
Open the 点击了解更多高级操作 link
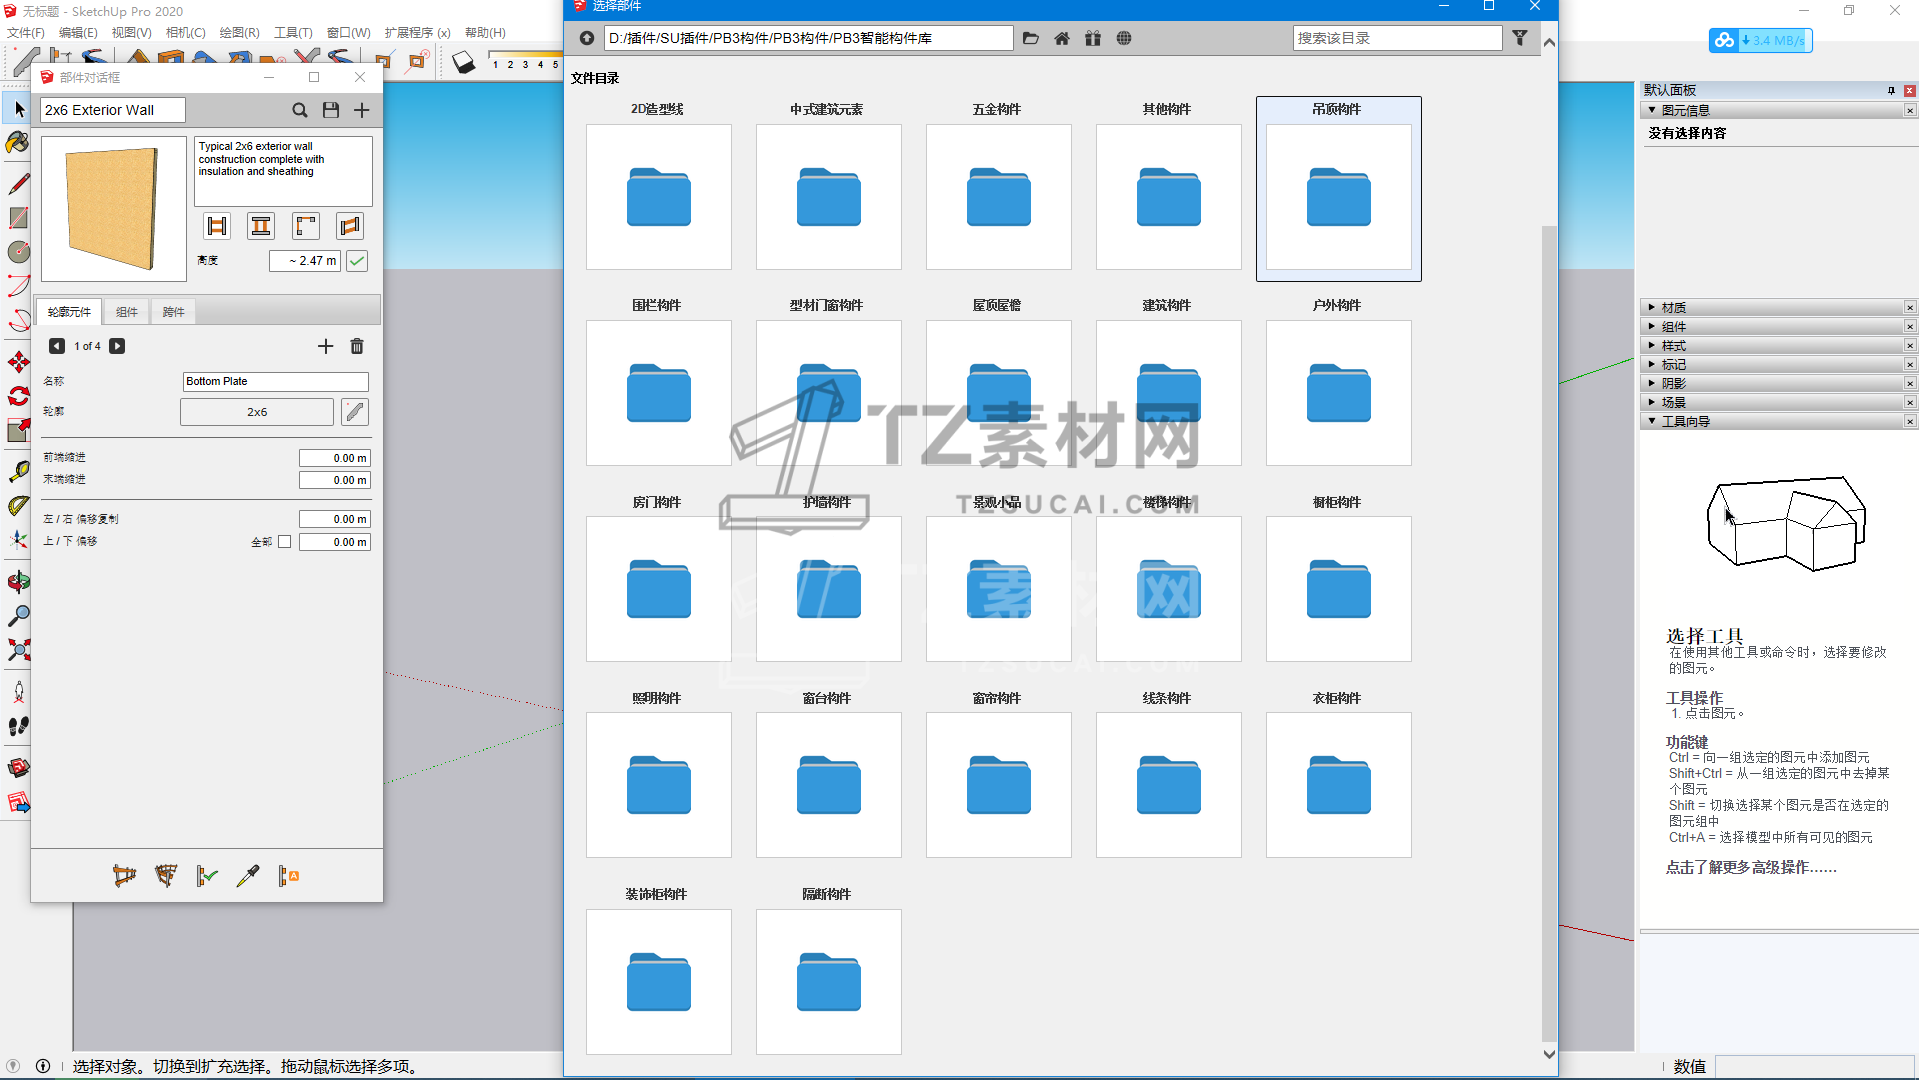[x=1751, y=868]
